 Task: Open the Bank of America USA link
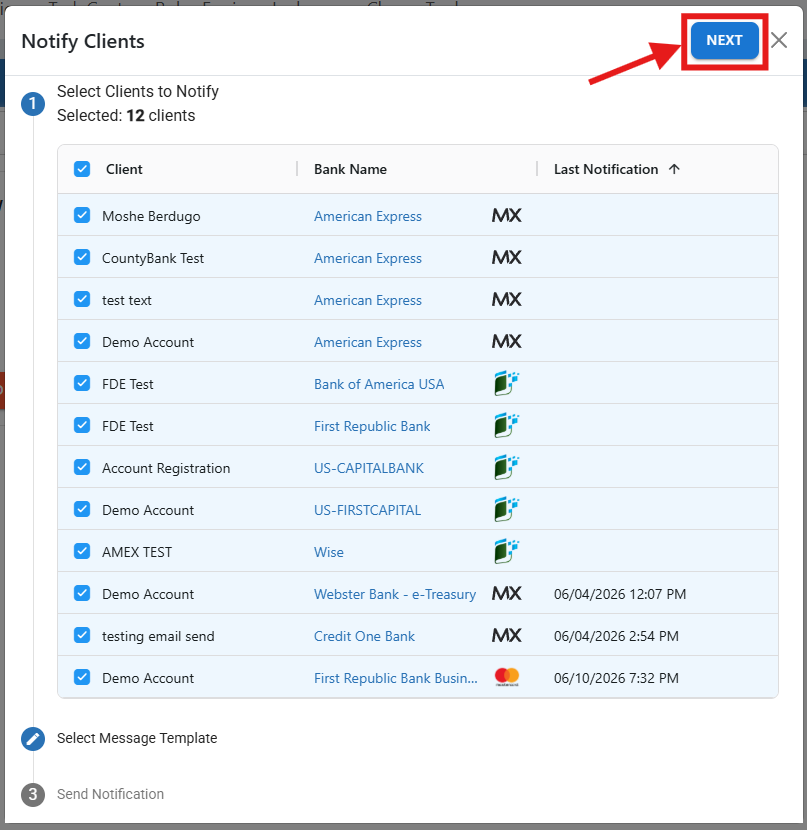click(x=379, y=384)
